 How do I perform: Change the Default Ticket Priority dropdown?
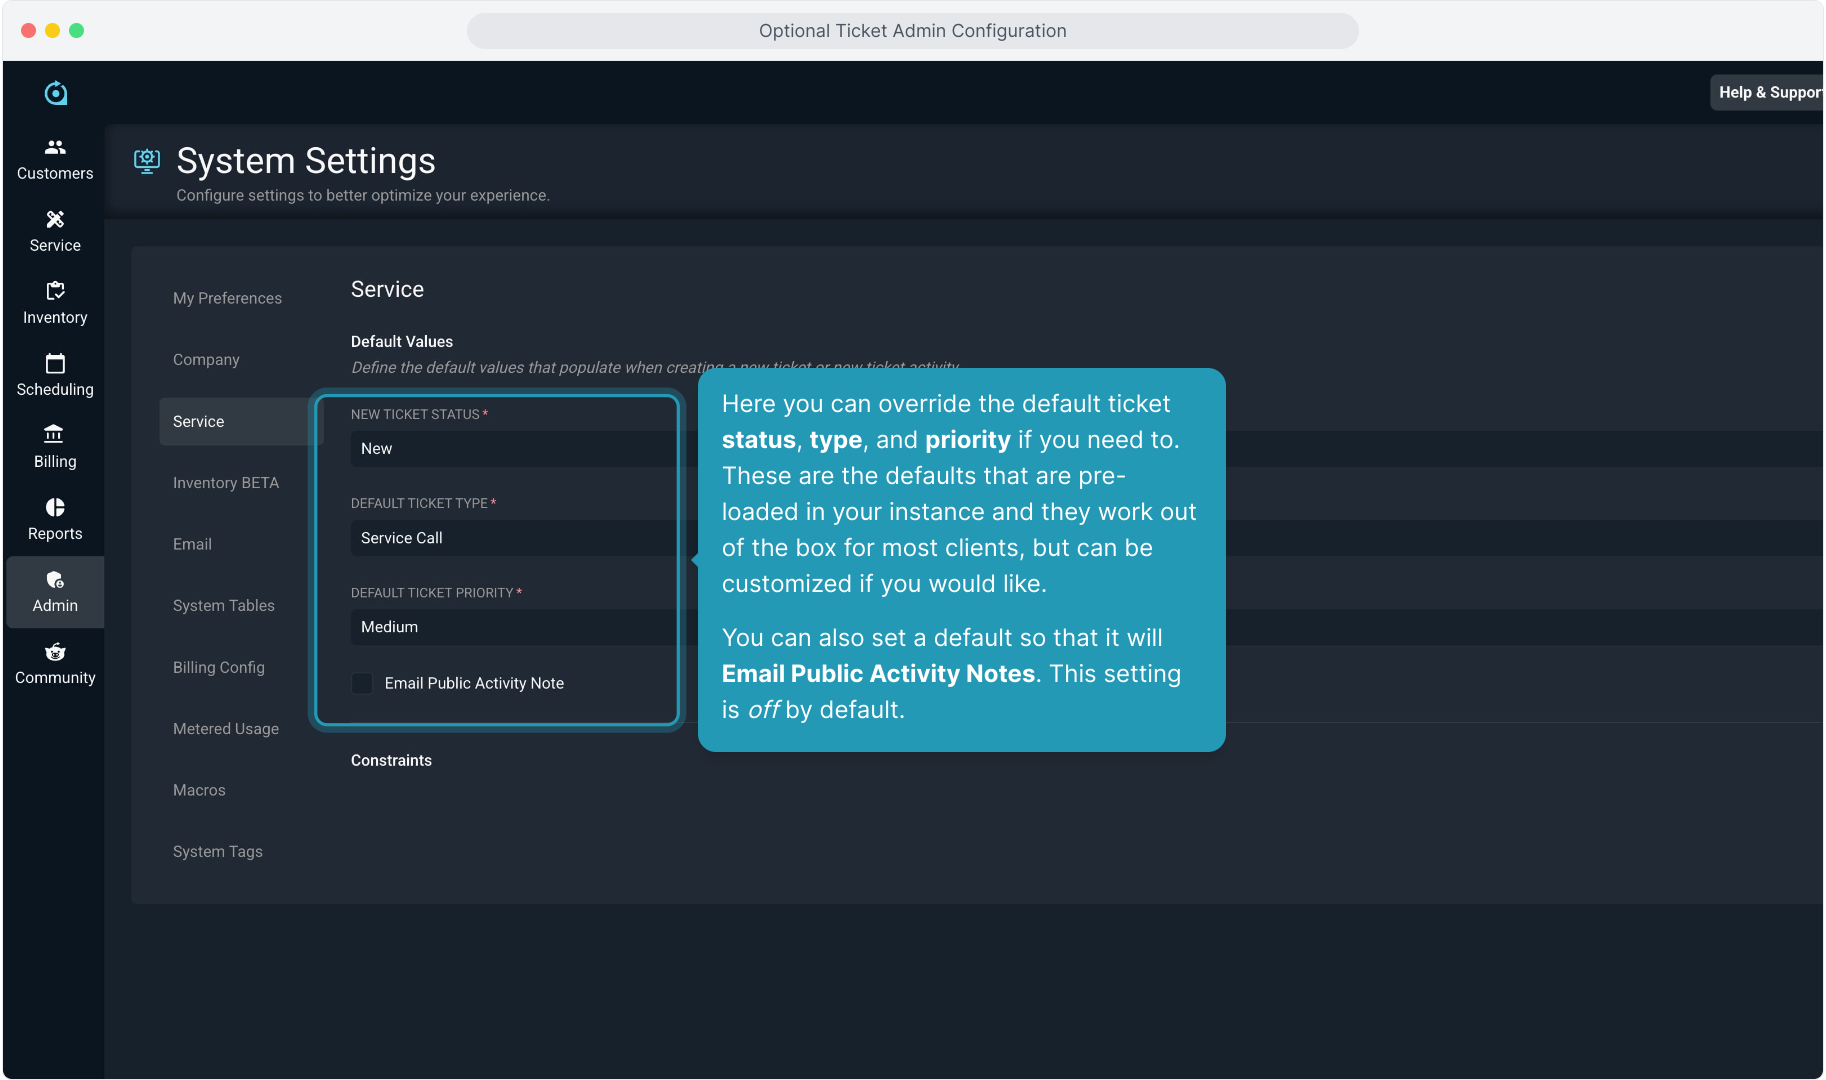coord(512,627)
